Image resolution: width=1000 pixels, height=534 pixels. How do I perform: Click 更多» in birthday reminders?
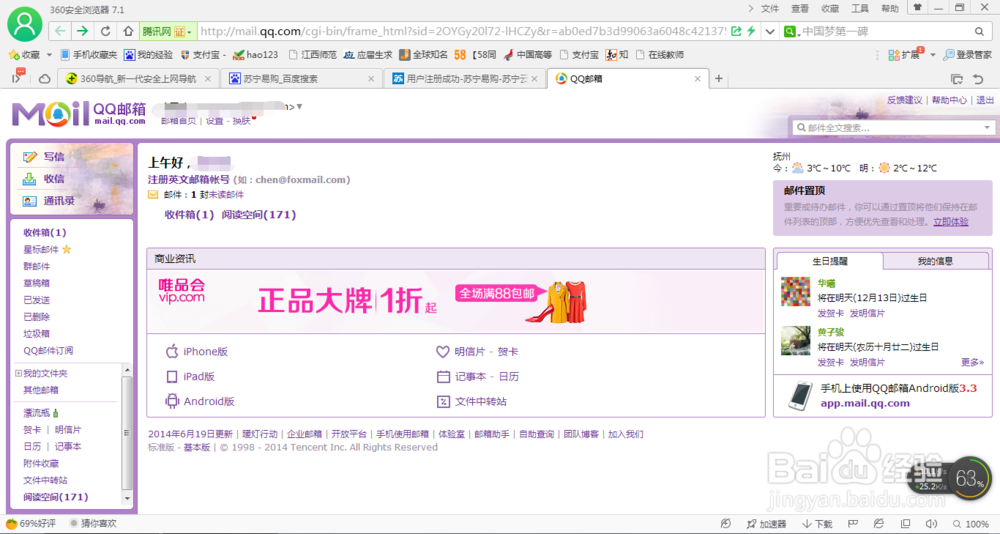click(x=972, y=362)
